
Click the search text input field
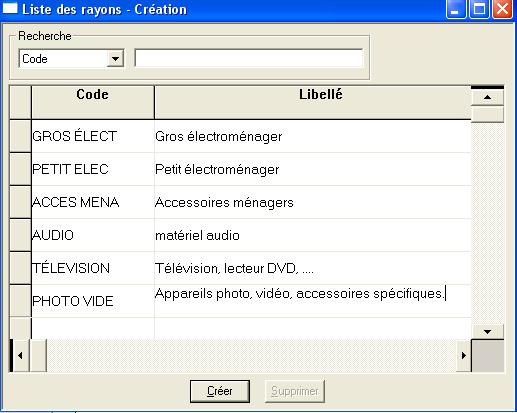[249, 58]
